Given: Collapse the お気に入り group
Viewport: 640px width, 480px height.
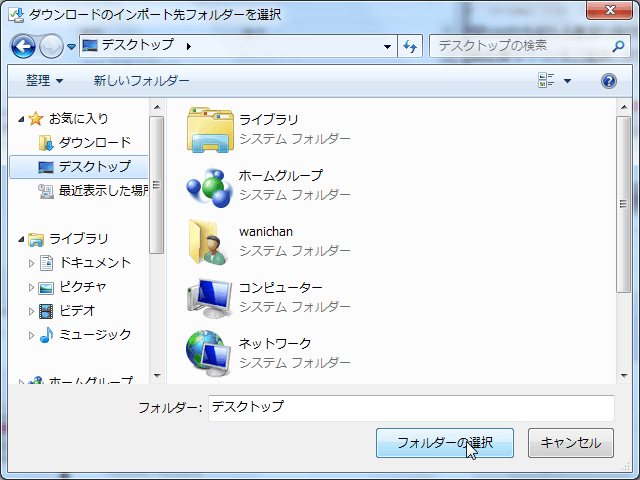Looking at the screenshot, I should pos(21,119).
